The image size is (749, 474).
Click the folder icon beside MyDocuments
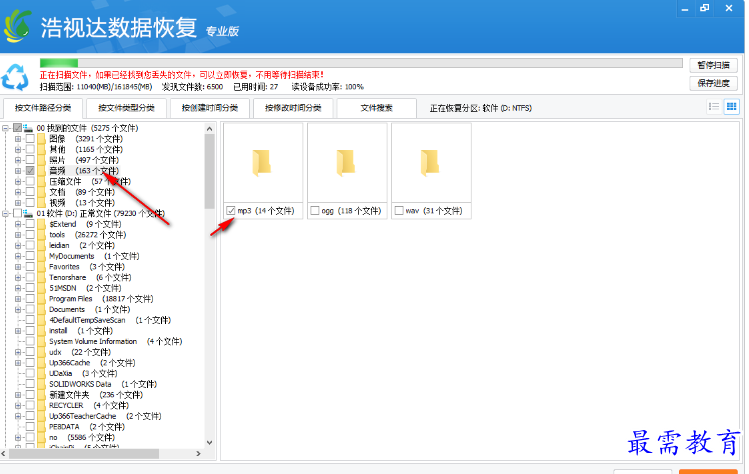[x=42, y=256]
